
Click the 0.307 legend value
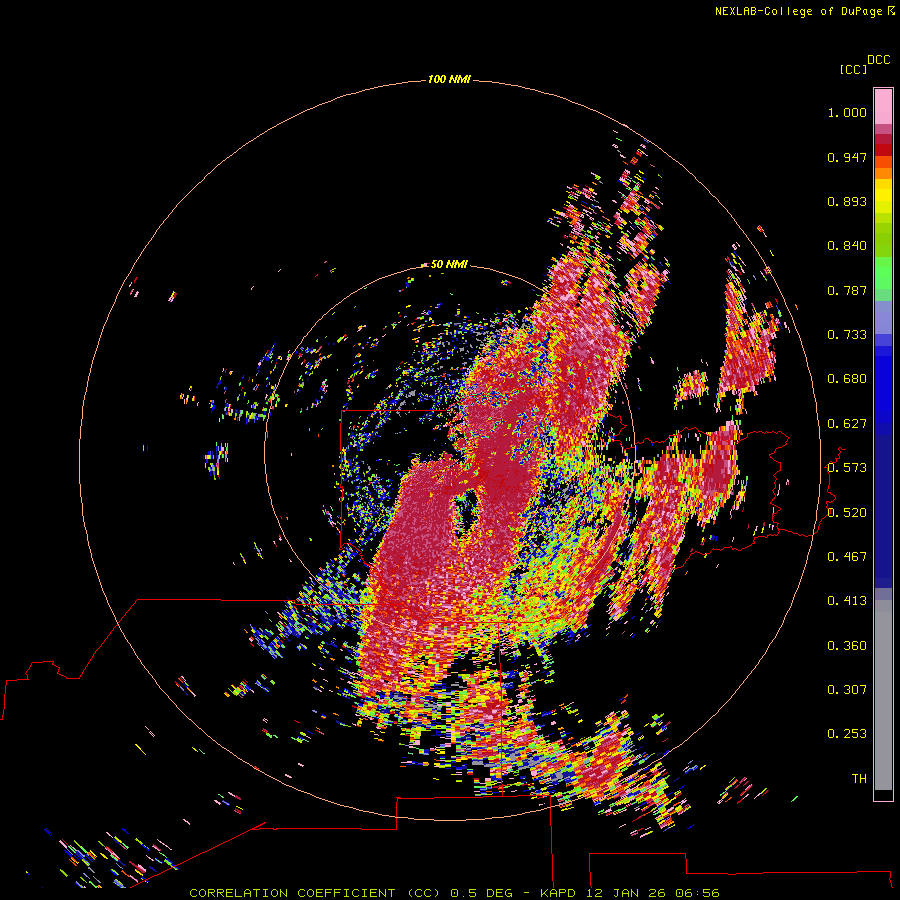coord(847,690)
